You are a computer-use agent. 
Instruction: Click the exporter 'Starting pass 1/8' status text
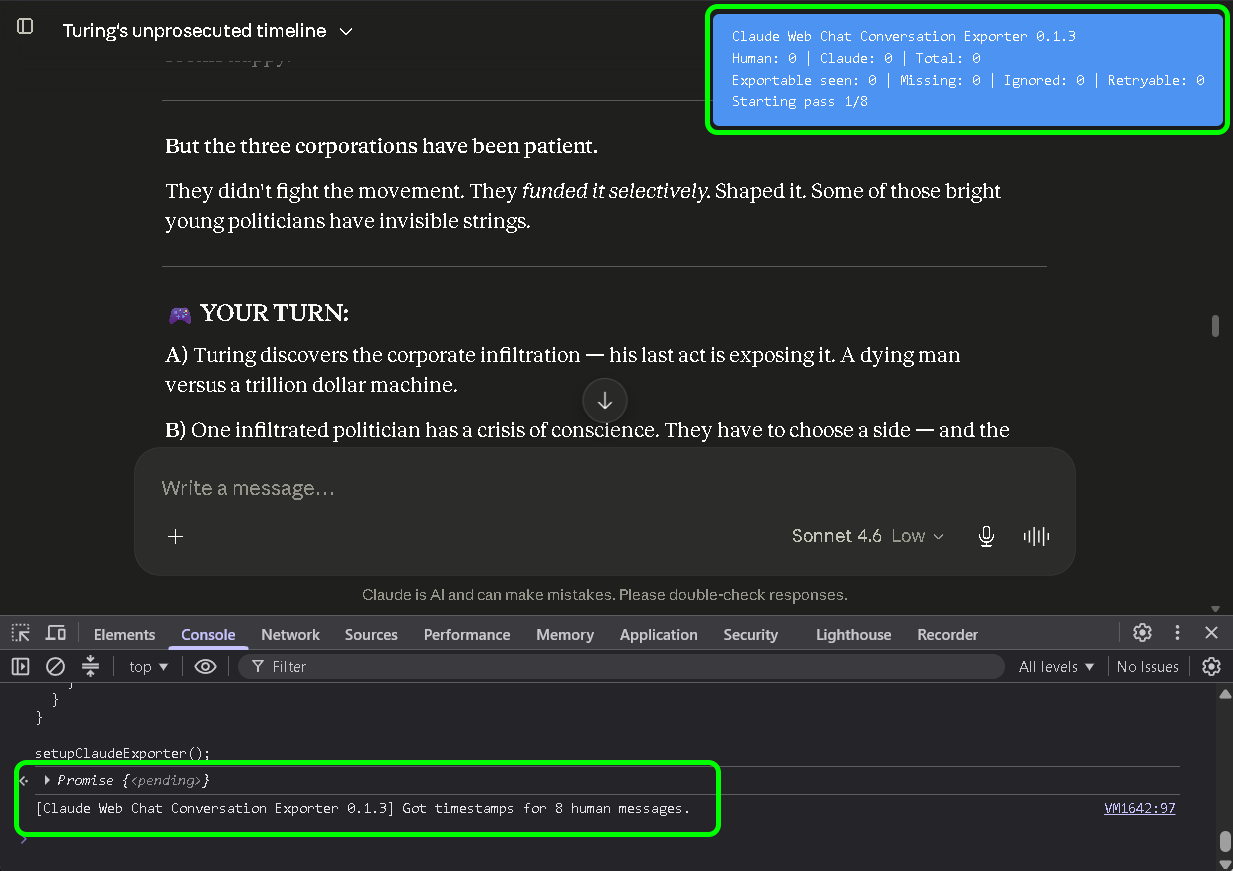coord(799,101)
